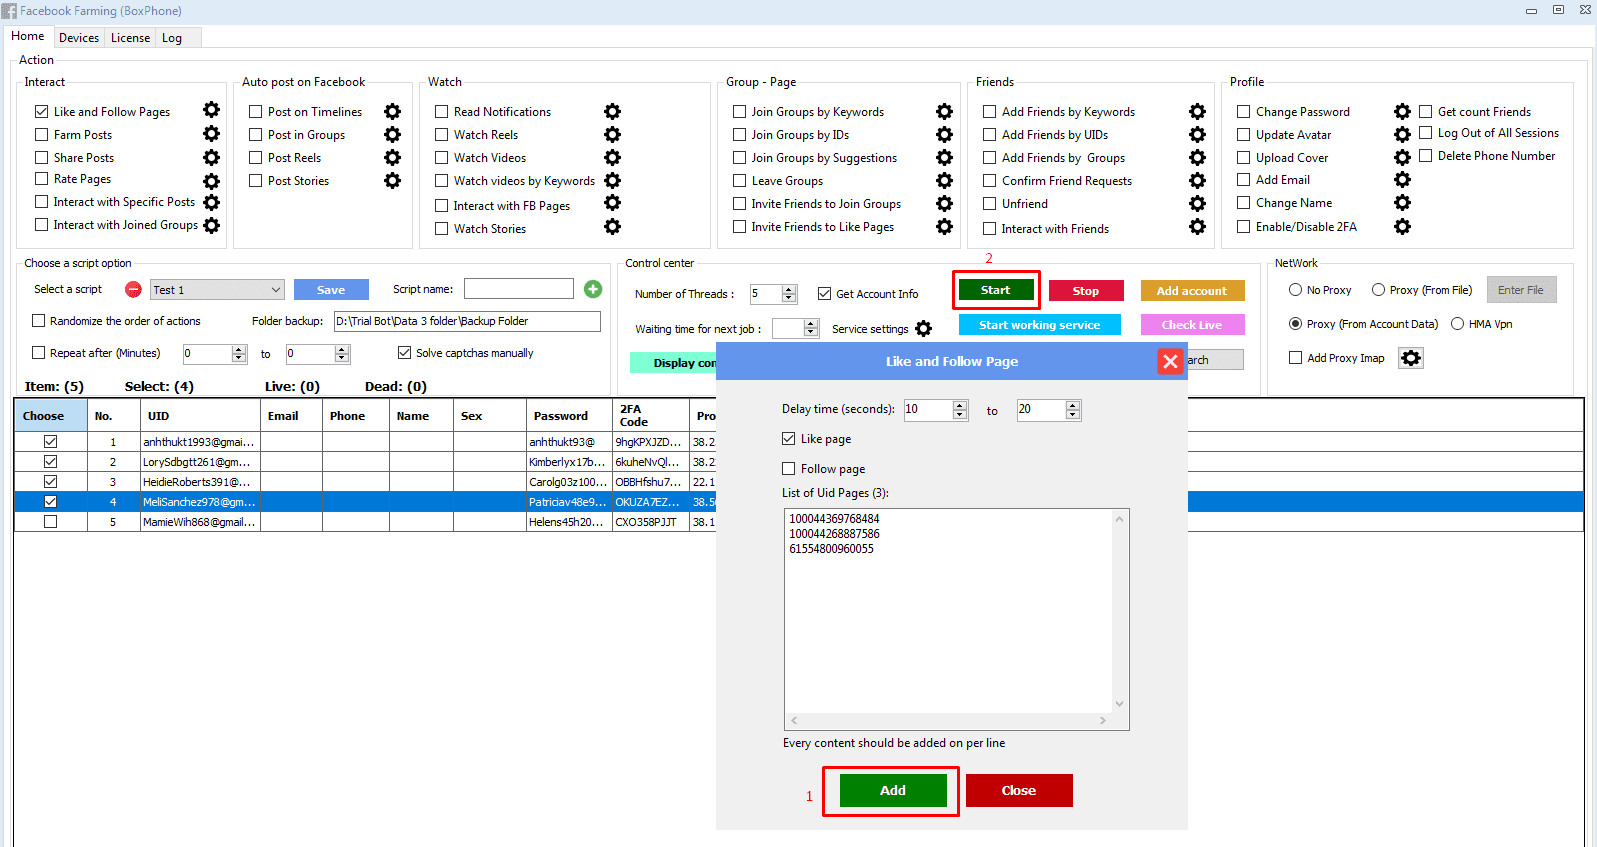
Task: Open Join Groups by Keywords settings gear
Action: click(x=944, y=111)
